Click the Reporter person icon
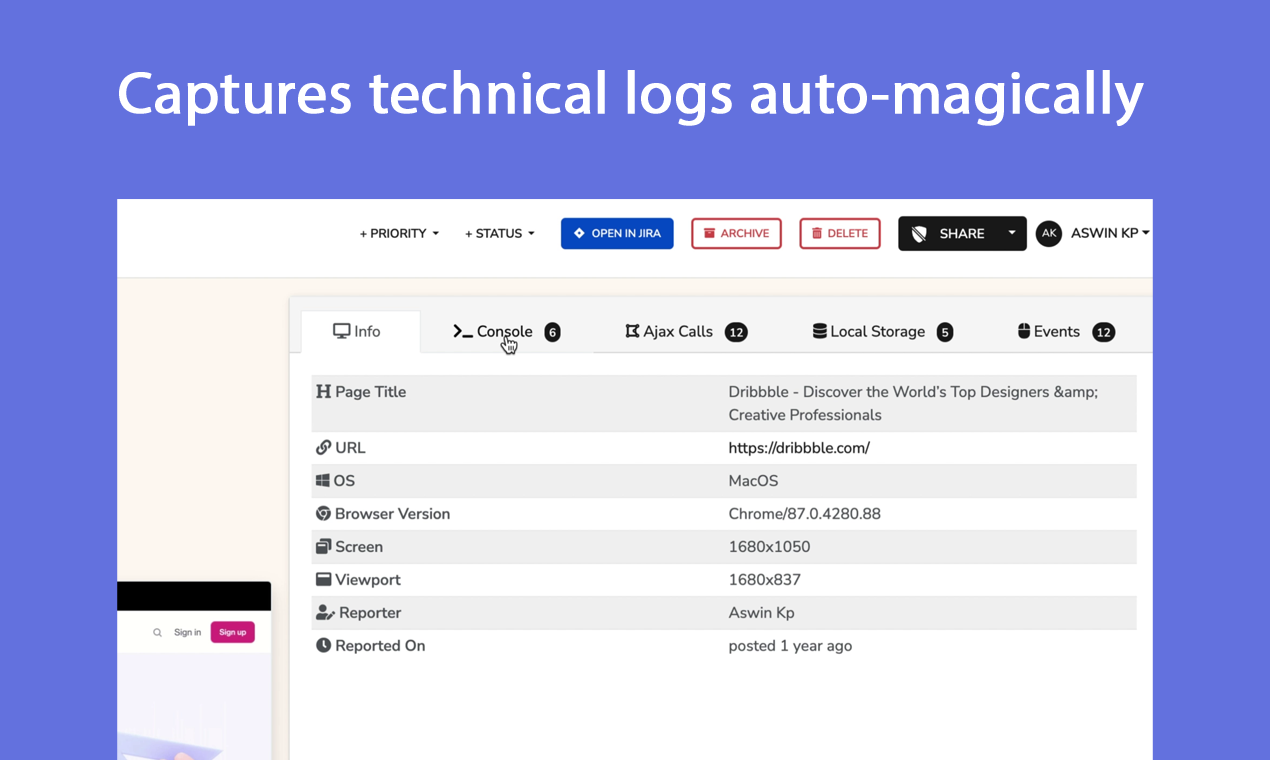Viewport: 1270px width, 760px height. tap(325, 613)
